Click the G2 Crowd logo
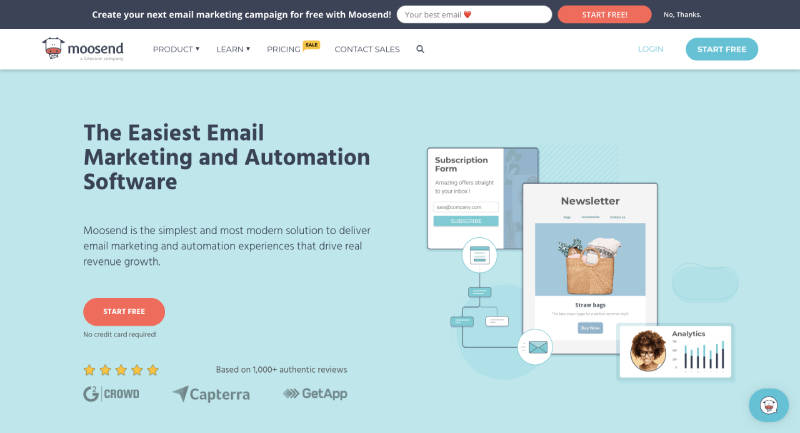This screenshot has width=800, height=433. [111, 394]
